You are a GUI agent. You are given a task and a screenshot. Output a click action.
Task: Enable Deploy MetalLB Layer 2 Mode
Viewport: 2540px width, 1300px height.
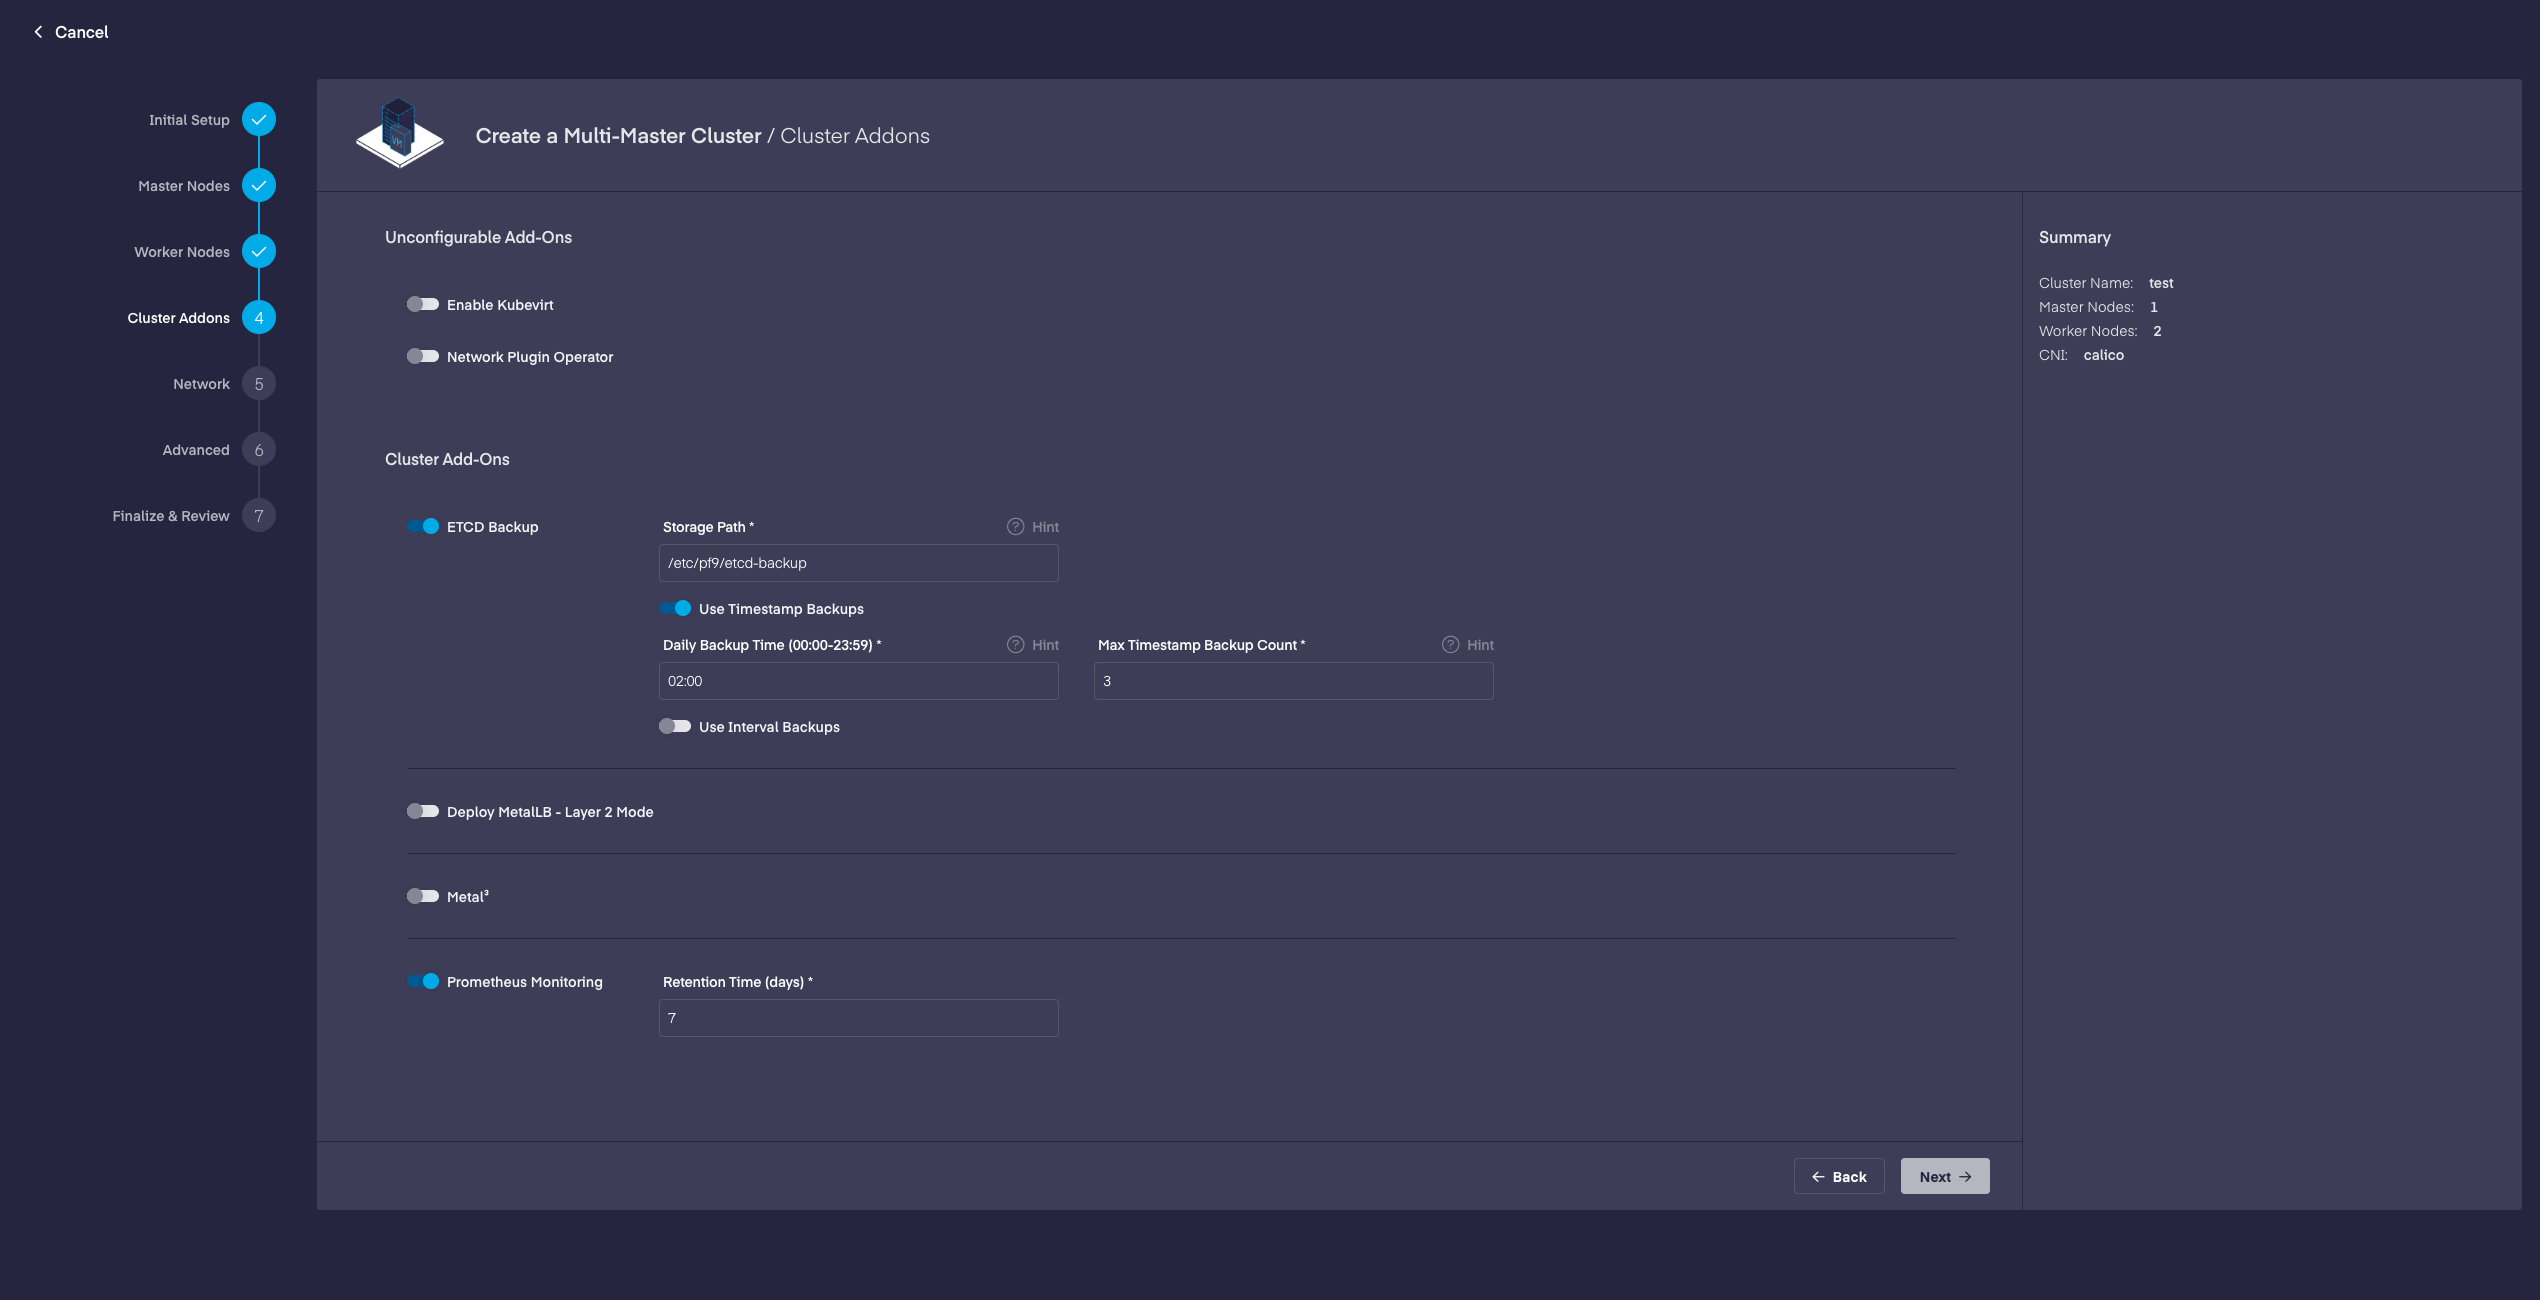click(x=423, y=811)
